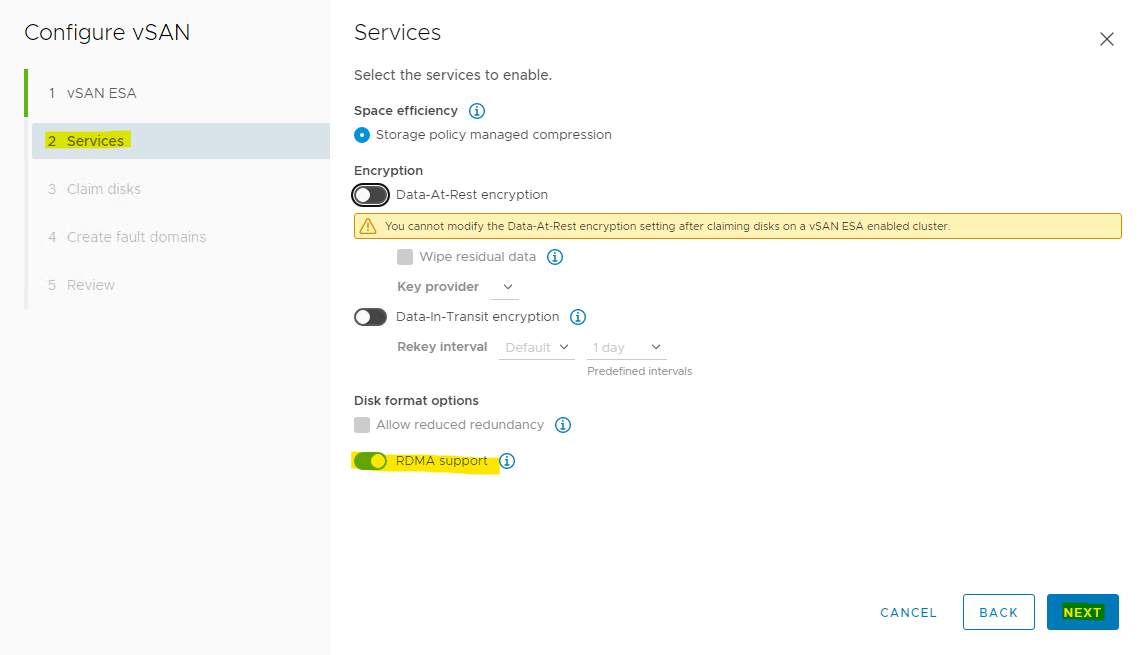Open the 1 day interval dropdown
The height and width of the screenshot is (655, 1145).
coord(627,348)
